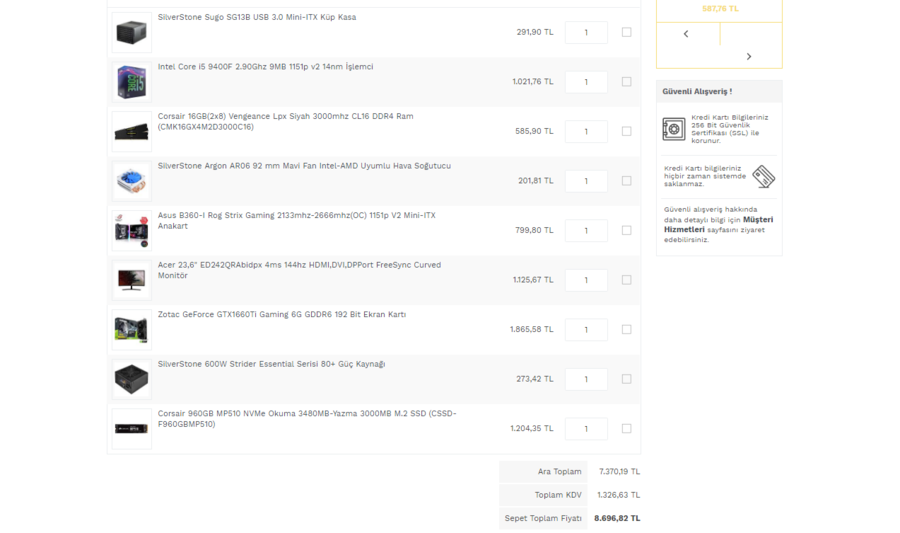The height and width of the screenshot is (533, 900).
Task: Go to next item with right chevron arrow
Action: coord(748,56)
